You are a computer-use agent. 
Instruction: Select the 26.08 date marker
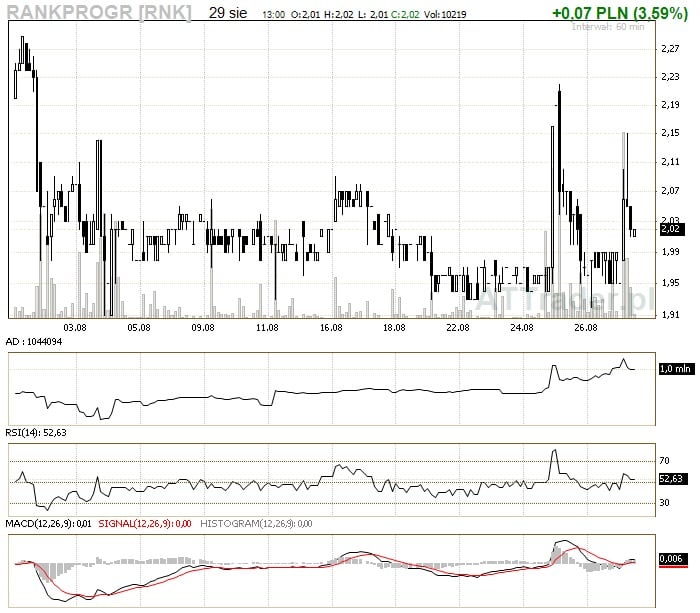click(586, 327)
